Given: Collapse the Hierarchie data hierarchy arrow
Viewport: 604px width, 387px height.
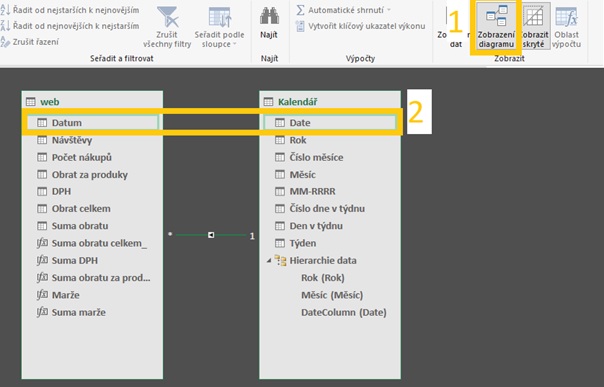Looking at the screenshot, I should point(269,261).
